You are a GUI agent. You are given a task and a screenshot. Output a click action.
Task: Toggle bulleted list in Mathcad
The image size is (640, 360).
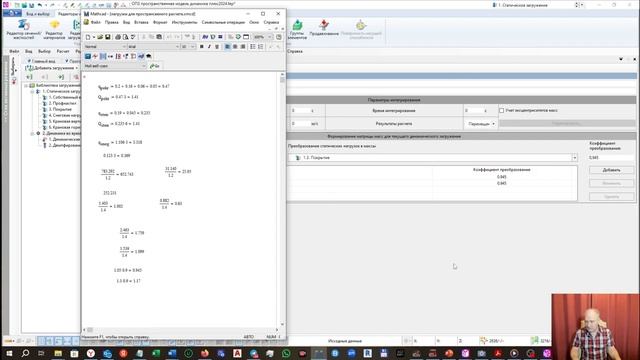click(253, 47)
